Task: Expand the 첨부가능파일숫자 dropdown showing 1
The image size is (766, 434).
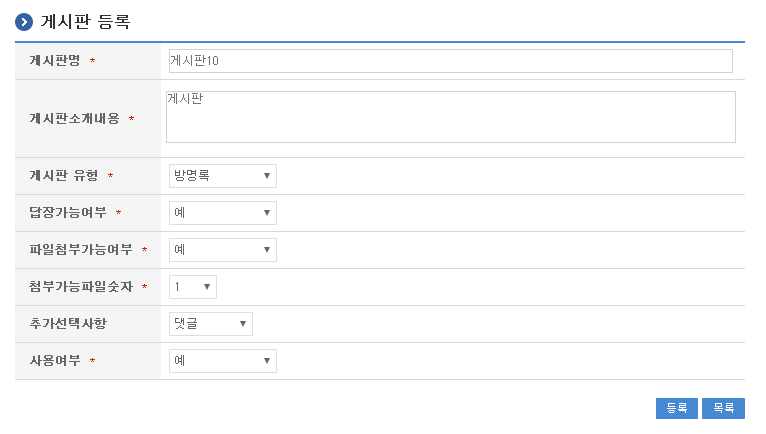Action: tap(193, 287)
